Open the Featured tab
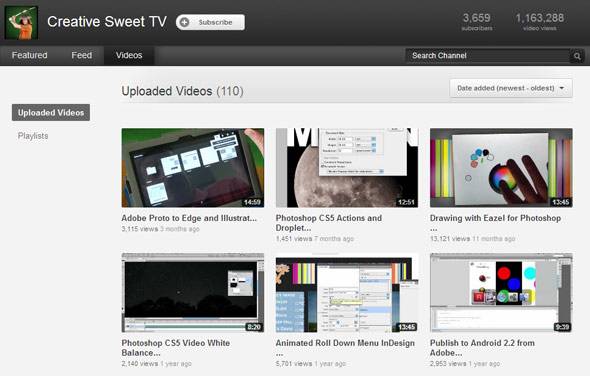This screenshot has width=590, height=376. tap(29, 55)
